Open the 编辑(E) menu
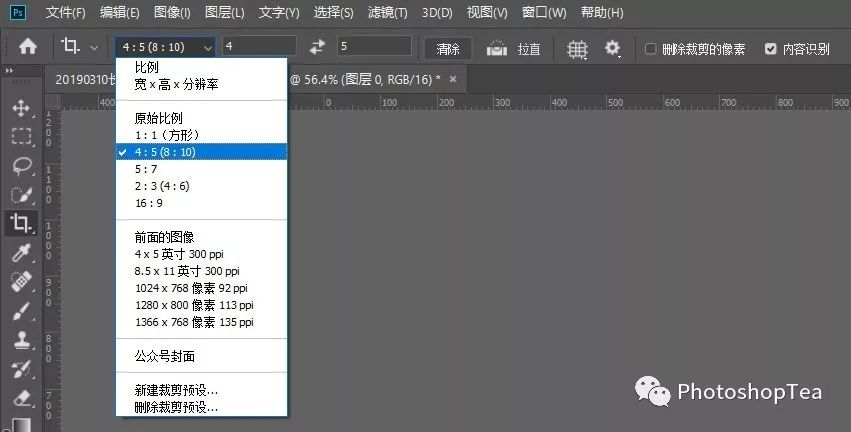 pos(119,12)
